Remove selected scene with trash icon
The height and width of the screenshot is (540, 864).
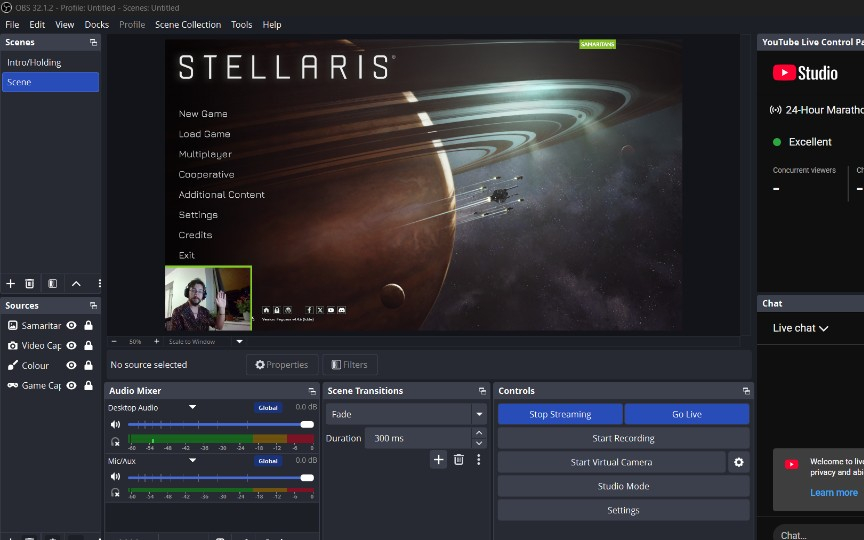point(30,284)
